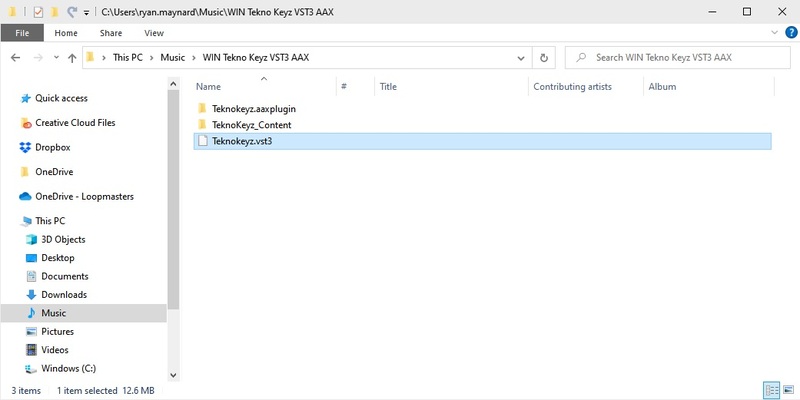Click the Forward navigation arrow
Image resolution: width=800 pixels, height=400 pixels.
(38, 58)
